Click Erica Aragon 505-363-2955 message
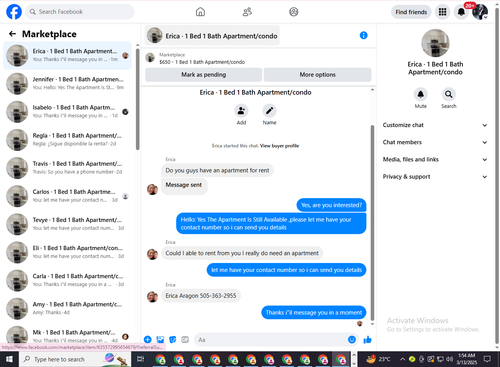500x367 pixels. 201,296
